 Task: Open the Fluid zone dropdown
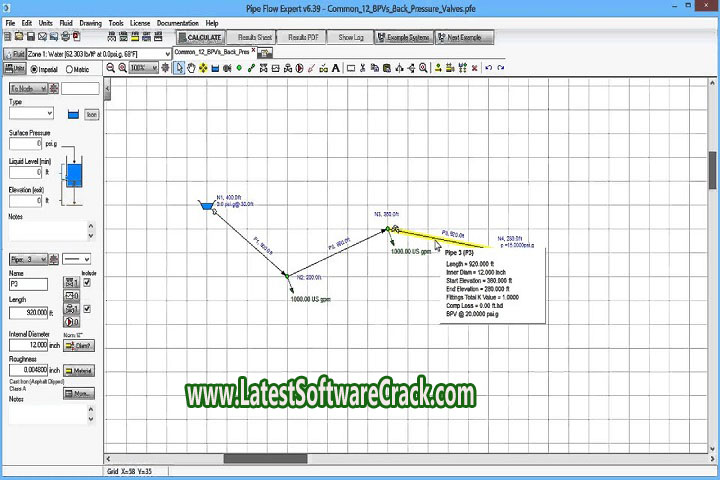click(x=167, y=54)
